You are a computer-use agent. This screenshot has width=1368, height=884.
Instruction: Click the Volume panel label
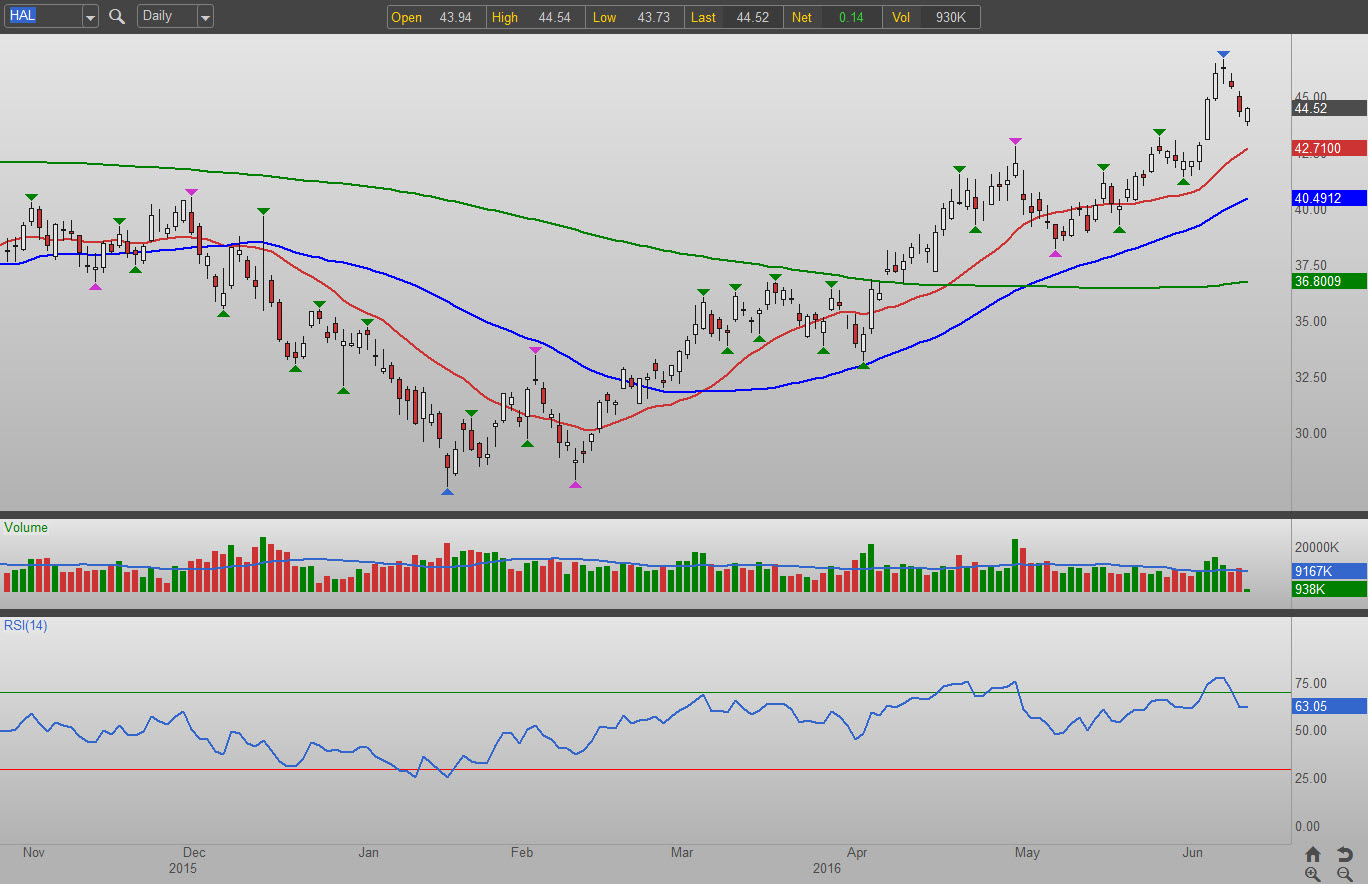coord(26,528)
